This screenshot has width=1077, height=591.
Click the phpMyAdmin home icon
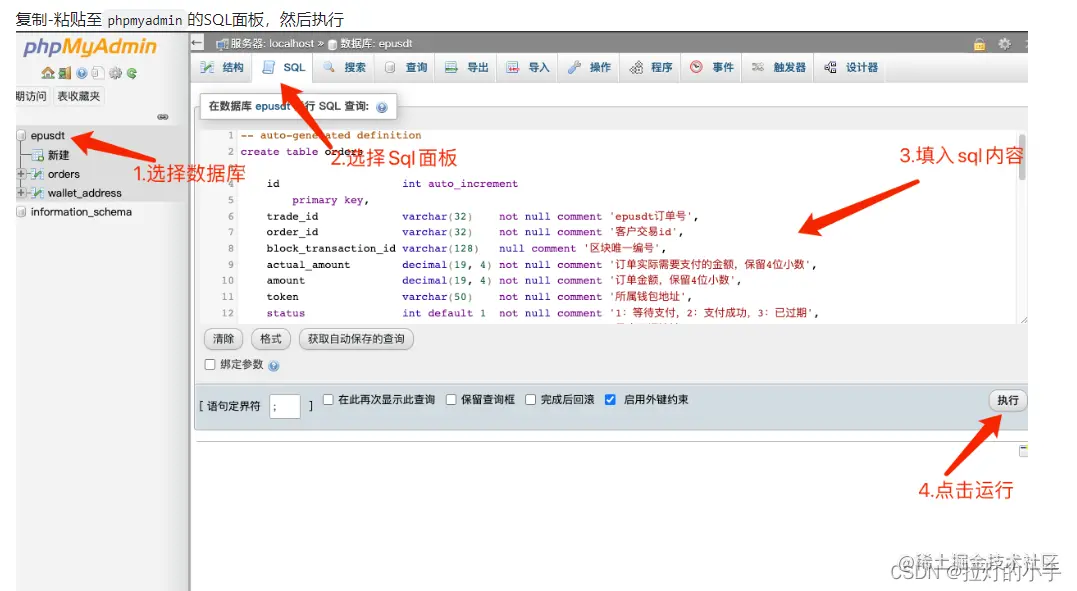point(48,73)
